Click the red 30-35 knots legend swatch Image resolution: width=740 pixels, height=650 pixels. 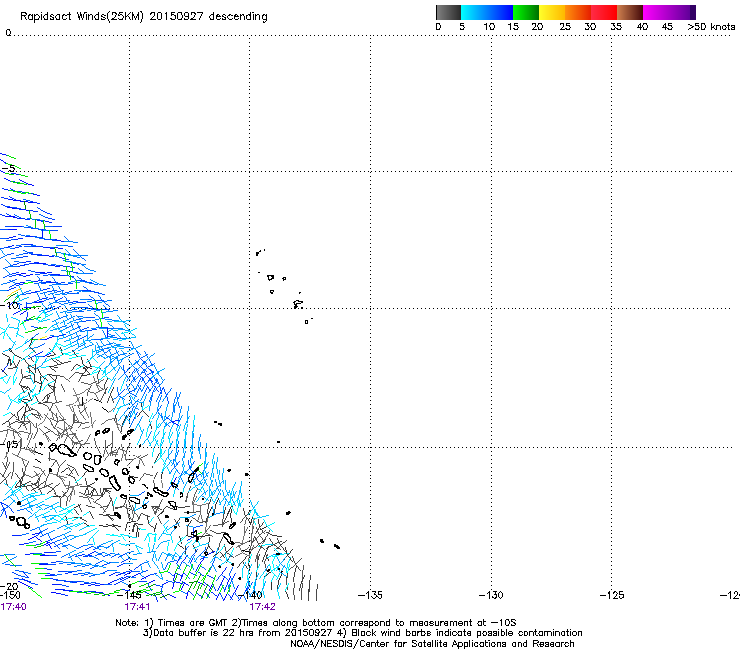[x=604, y=12]
